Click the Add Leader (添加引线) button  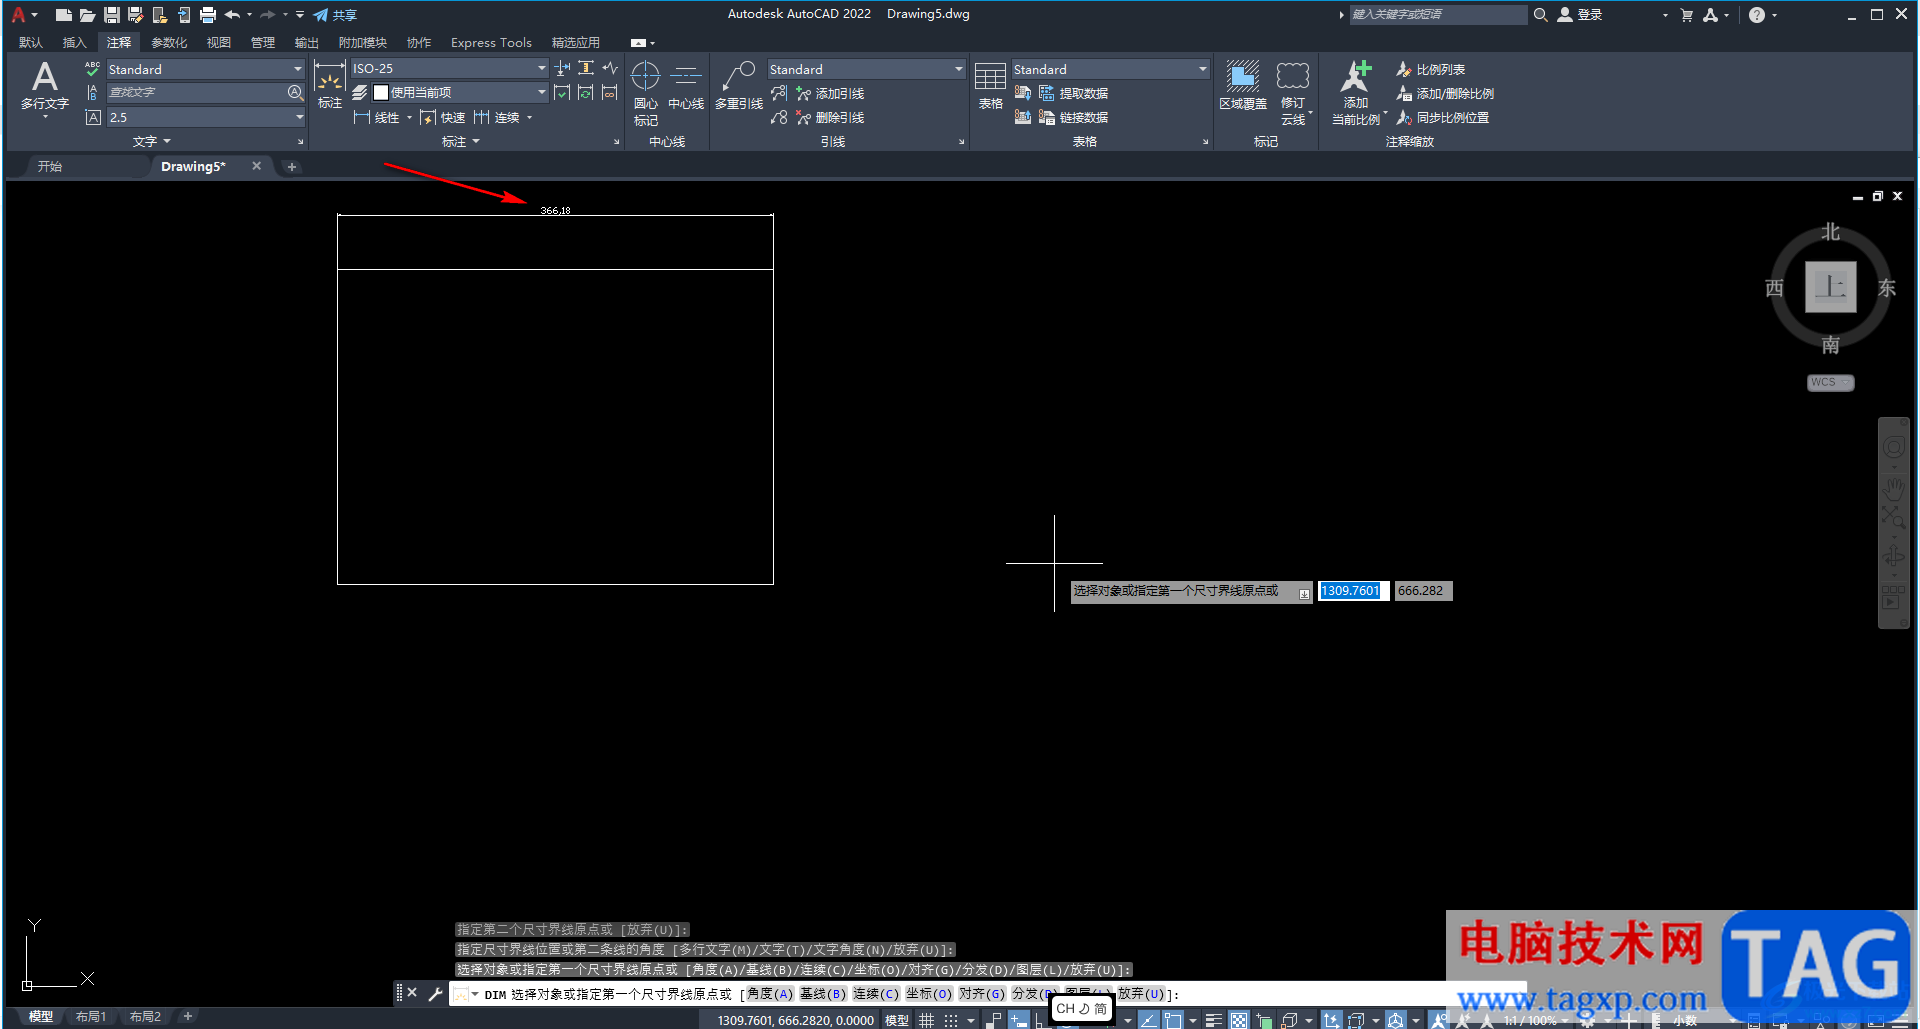pos(830,93)
